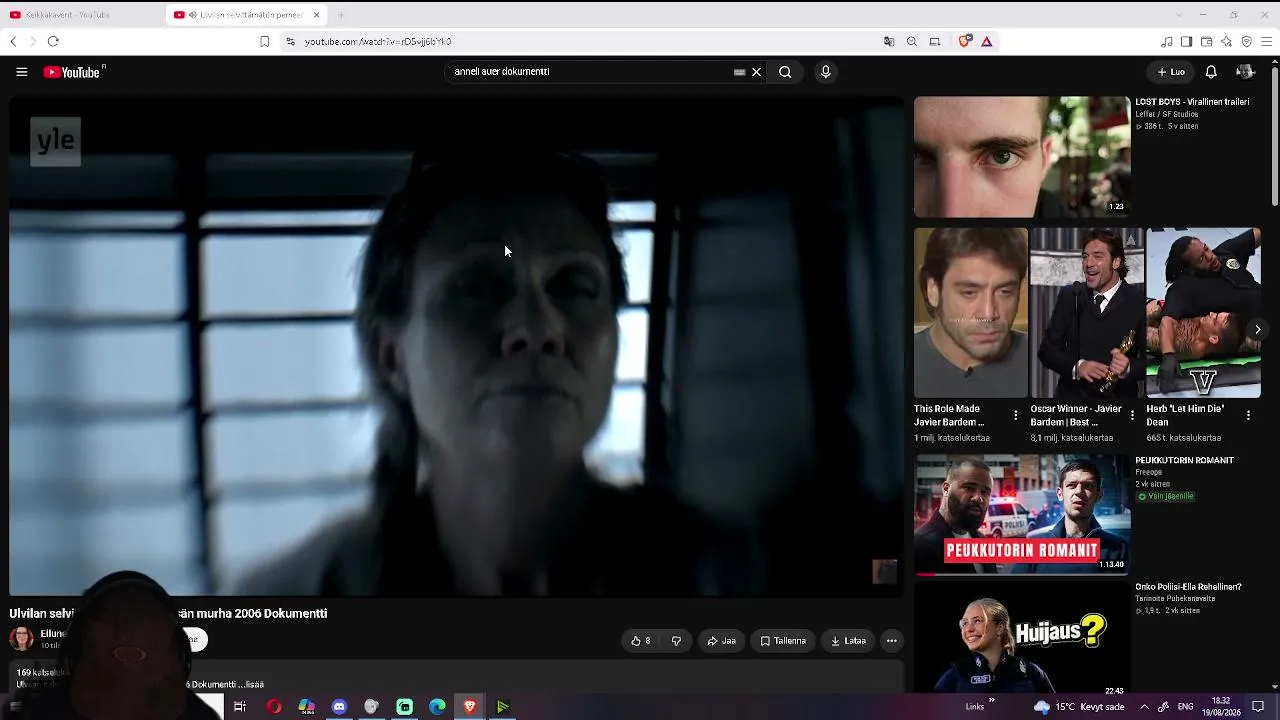Open the Luo create menu
The height and width of the screenshot is (720, 1280).
(x=1171, y=72)
